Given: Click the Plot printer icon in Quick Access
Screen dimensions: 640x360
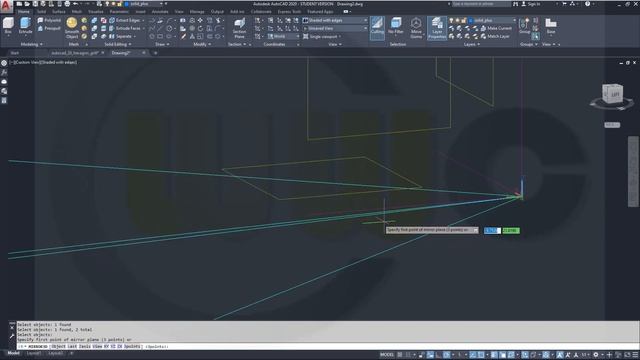Looking at the screenshot, I should pyautogui.click(x=67, y=4).
